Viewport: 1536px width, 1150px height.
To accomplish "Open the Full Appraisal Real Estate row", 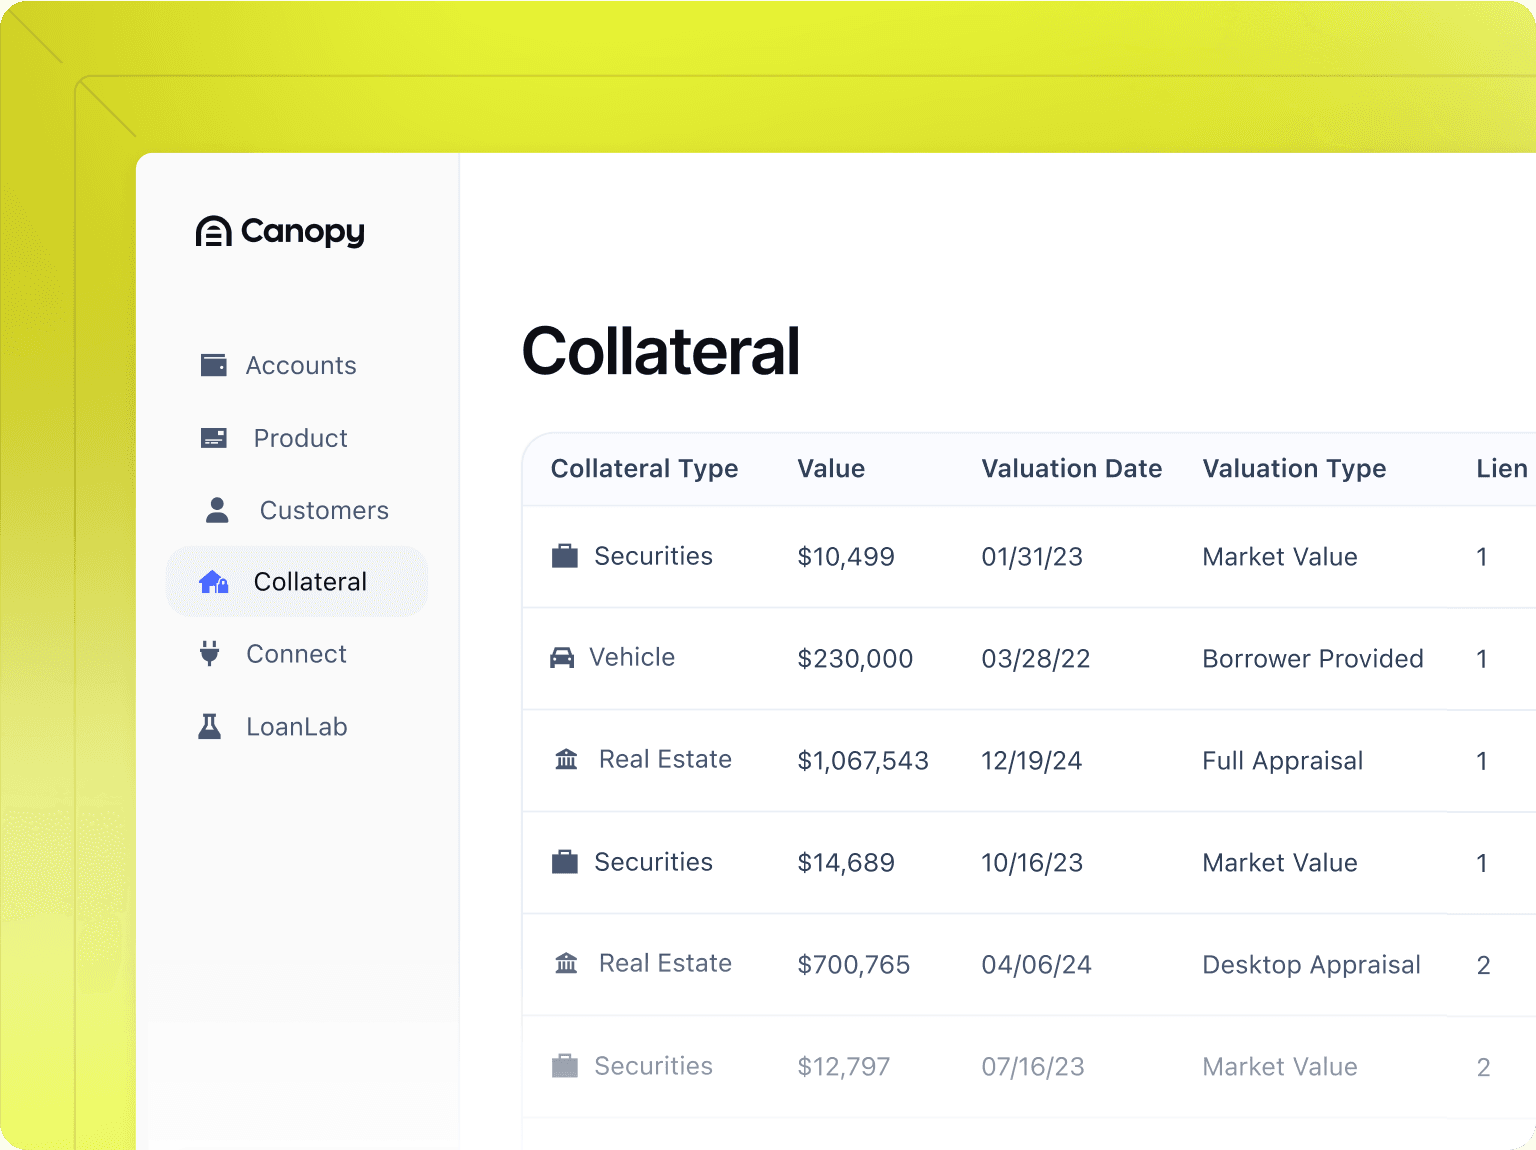I will point(1000,760).
